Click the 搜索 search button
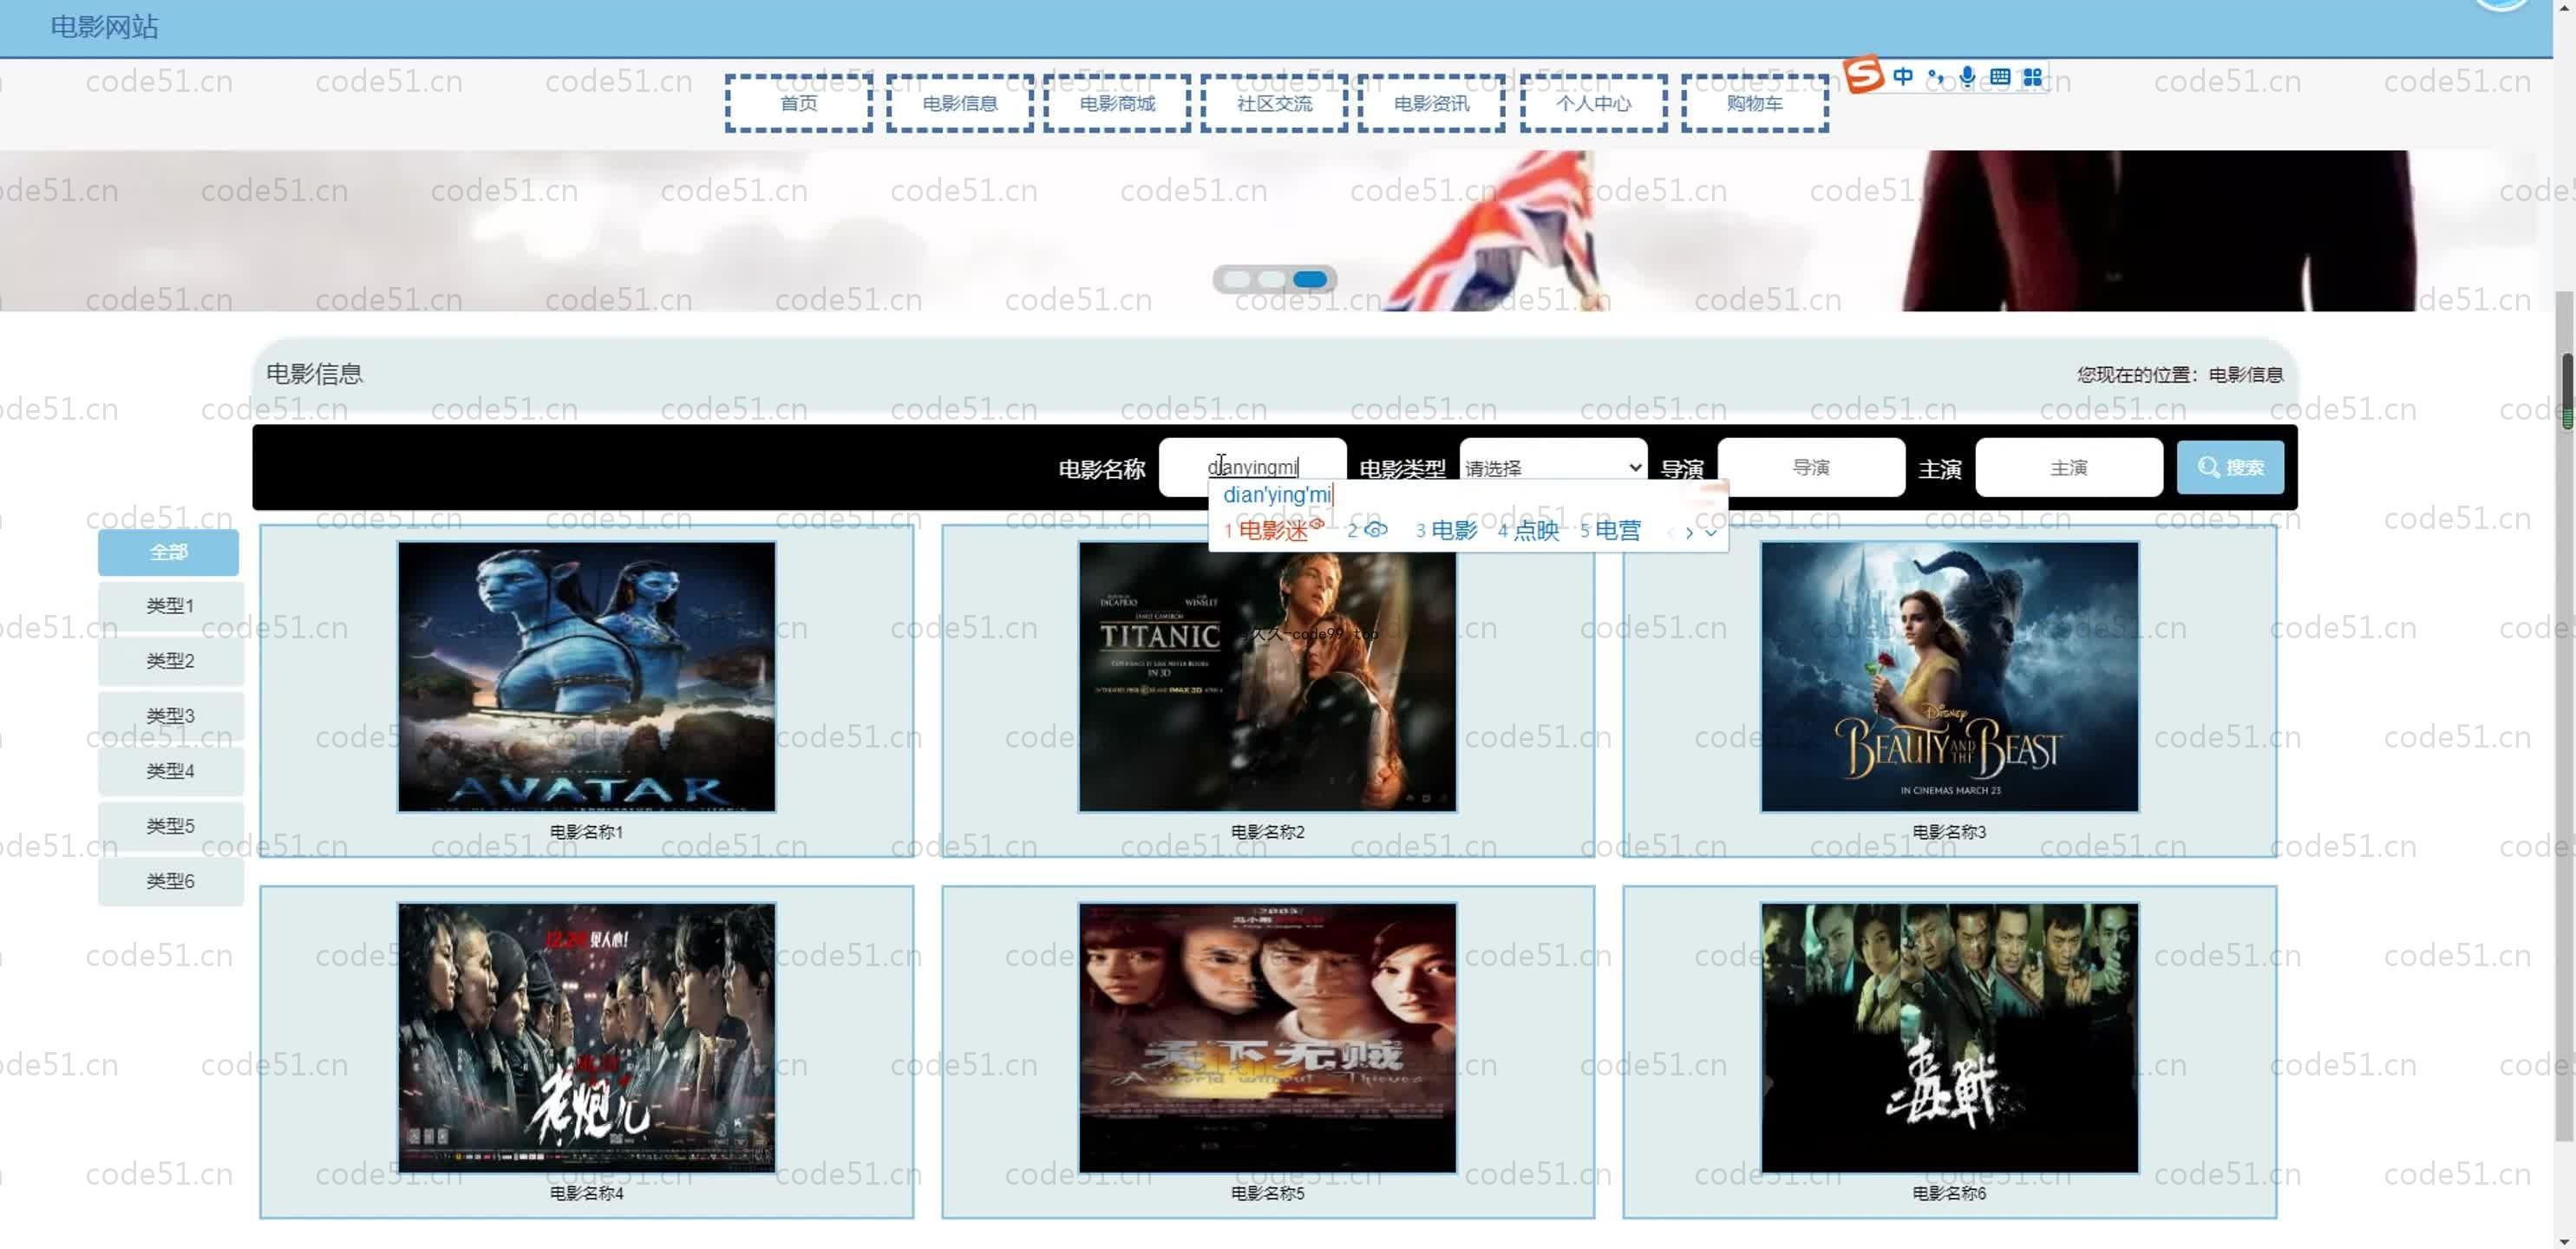 tap(2229, 467)
